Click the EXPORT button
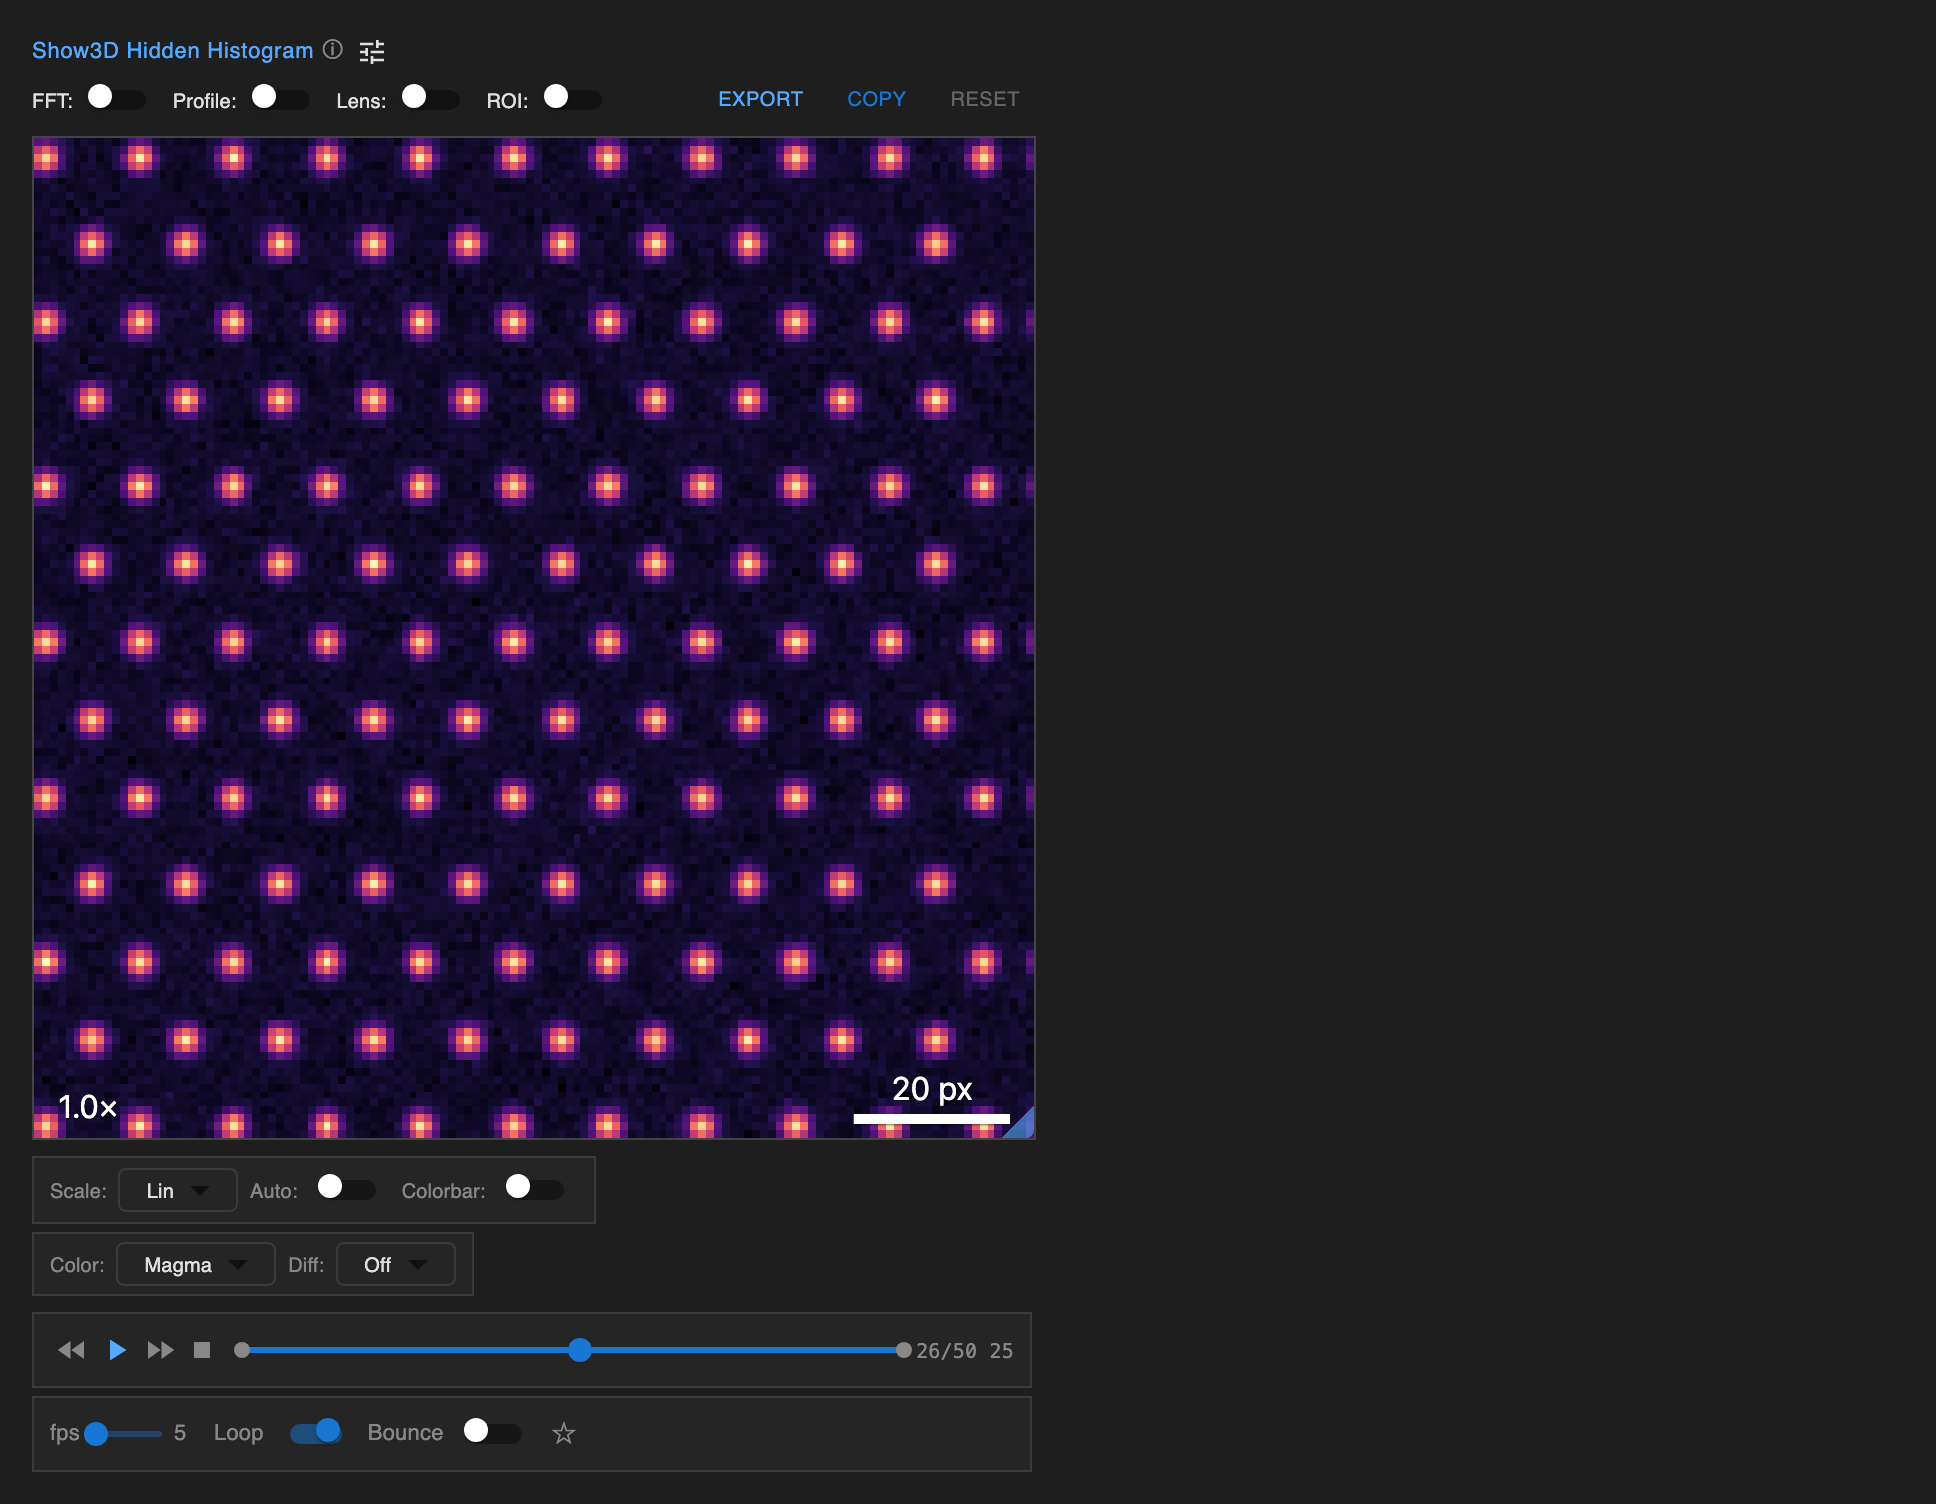 (760, 98)
